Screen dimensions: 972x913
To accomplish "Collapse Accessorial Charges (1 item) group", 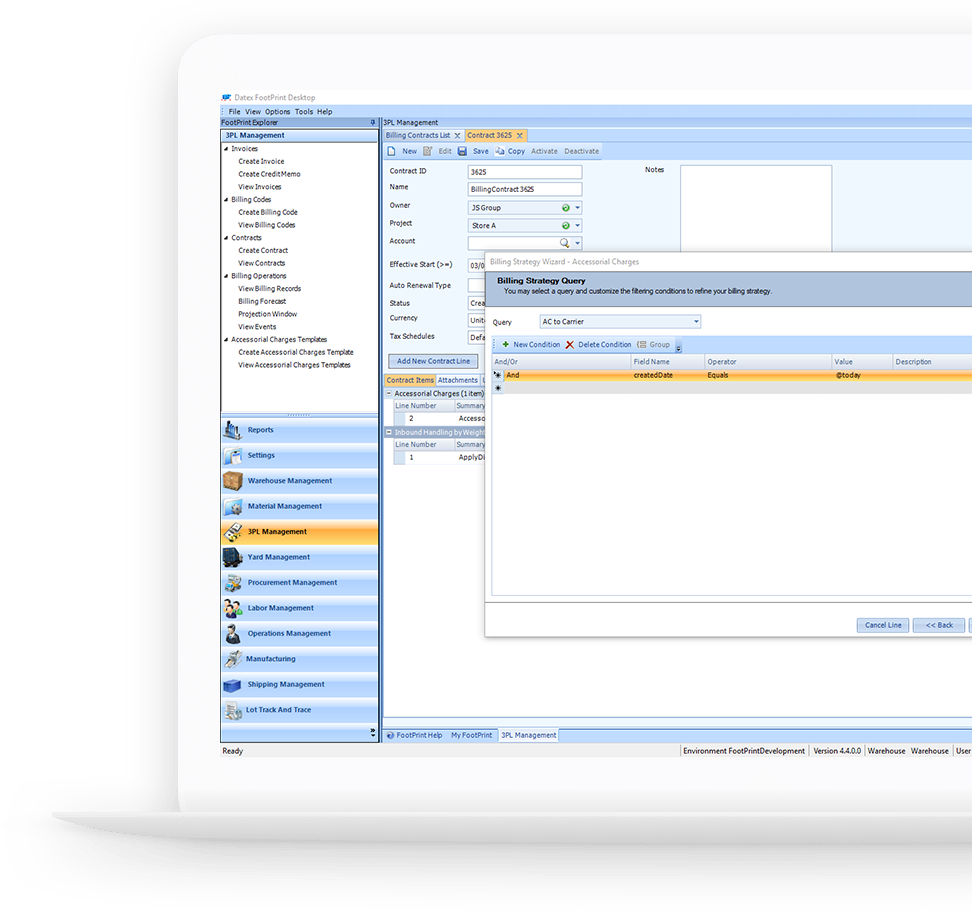I will click(x=389, y=394).
